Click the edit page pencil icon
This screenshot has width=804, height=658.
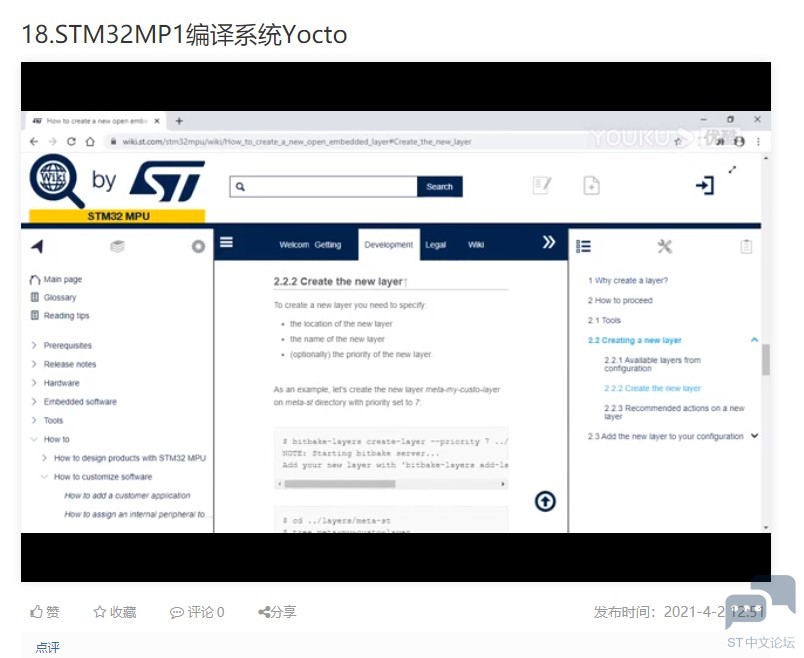pyautogui.click(x=542, y=185)
